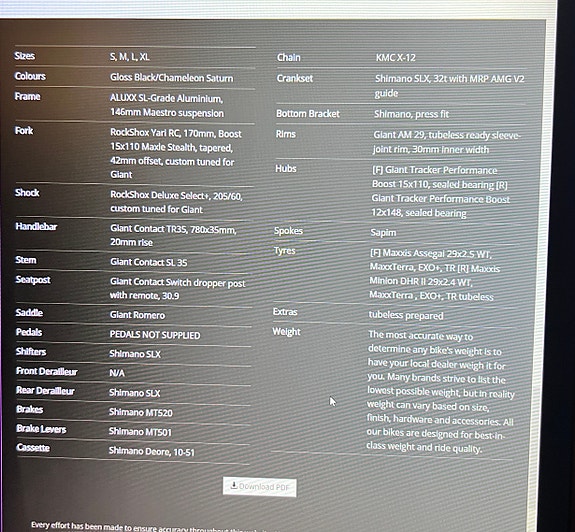Click the KMC X-12 chain value
Image resolution: width=575 pixels, height=532 pixels.
pos(396,58)
